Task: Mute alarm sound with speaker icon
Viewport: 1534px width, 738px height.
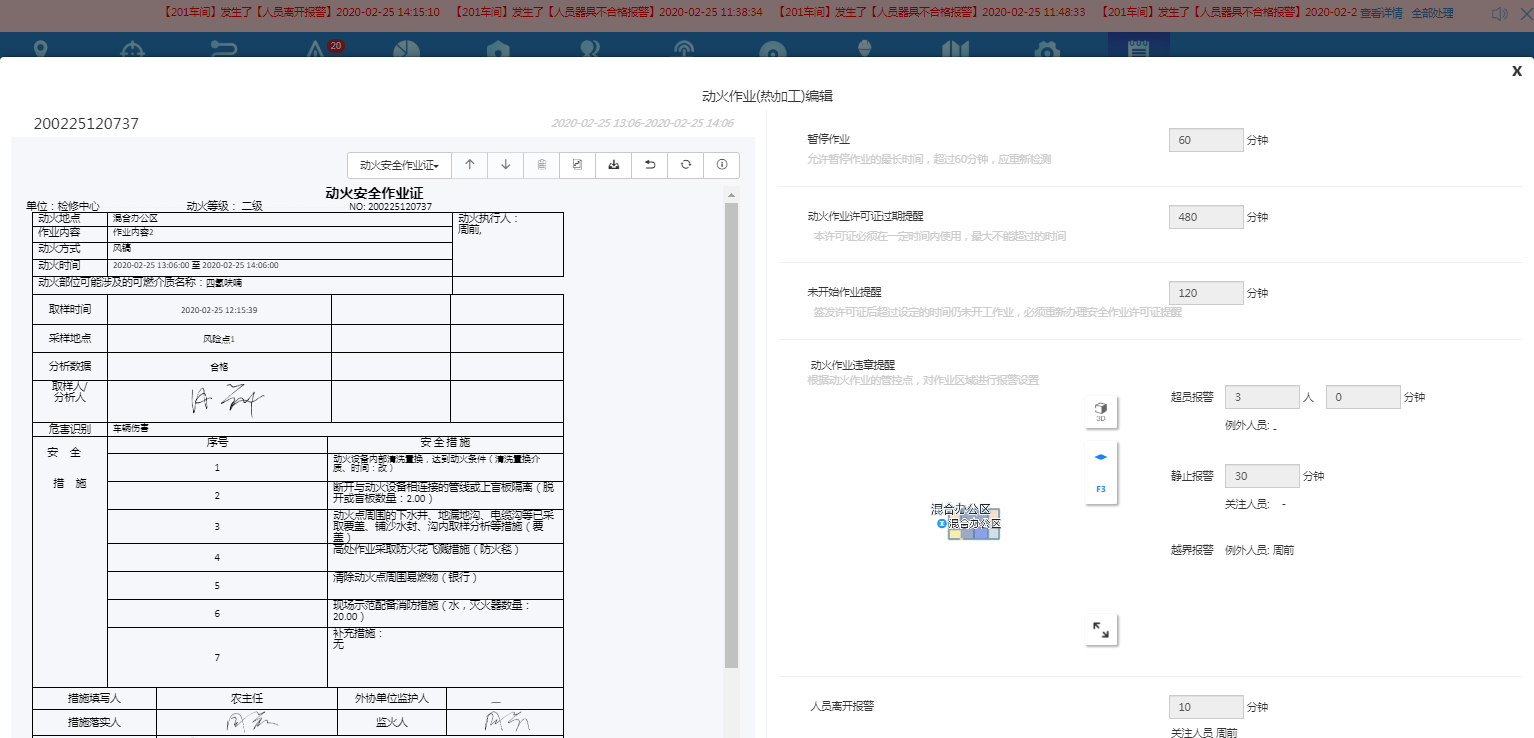Action: (1499, 14)
